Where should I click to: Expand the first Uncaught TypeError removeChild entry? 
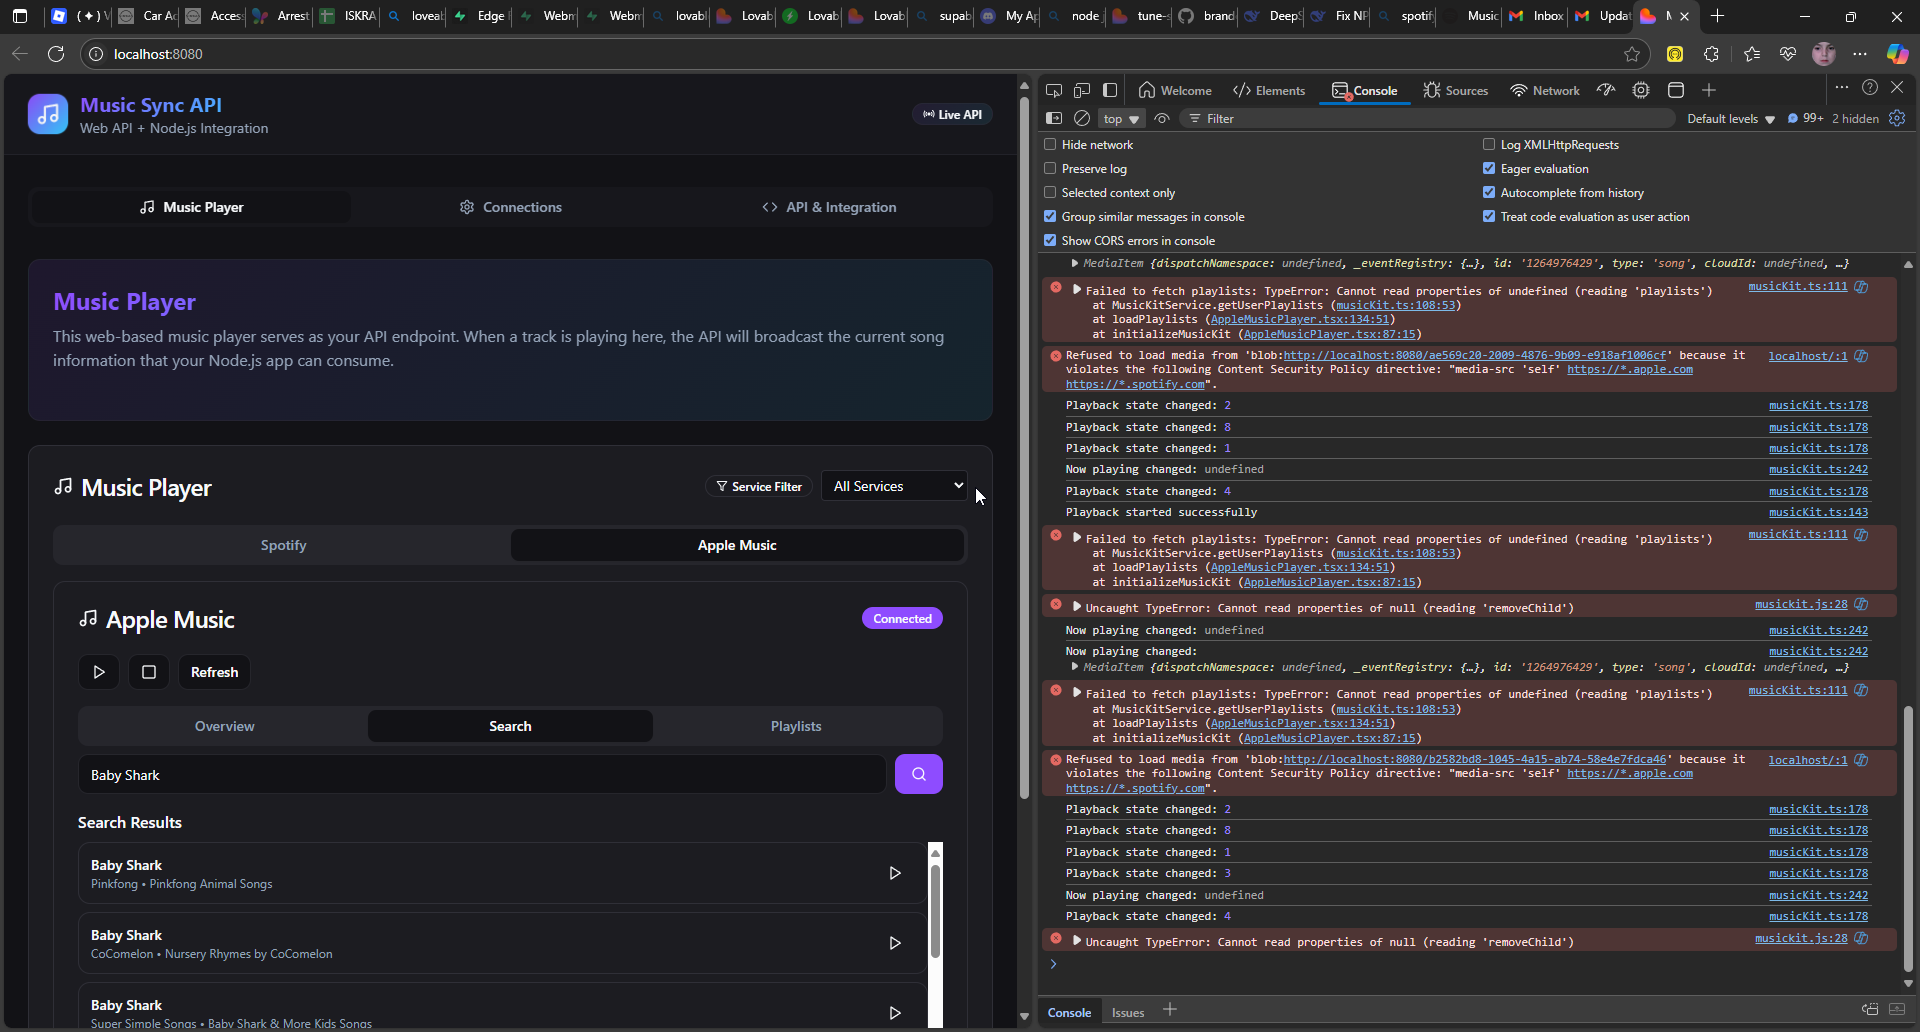pyautogui.click(x=1077, y=607)
